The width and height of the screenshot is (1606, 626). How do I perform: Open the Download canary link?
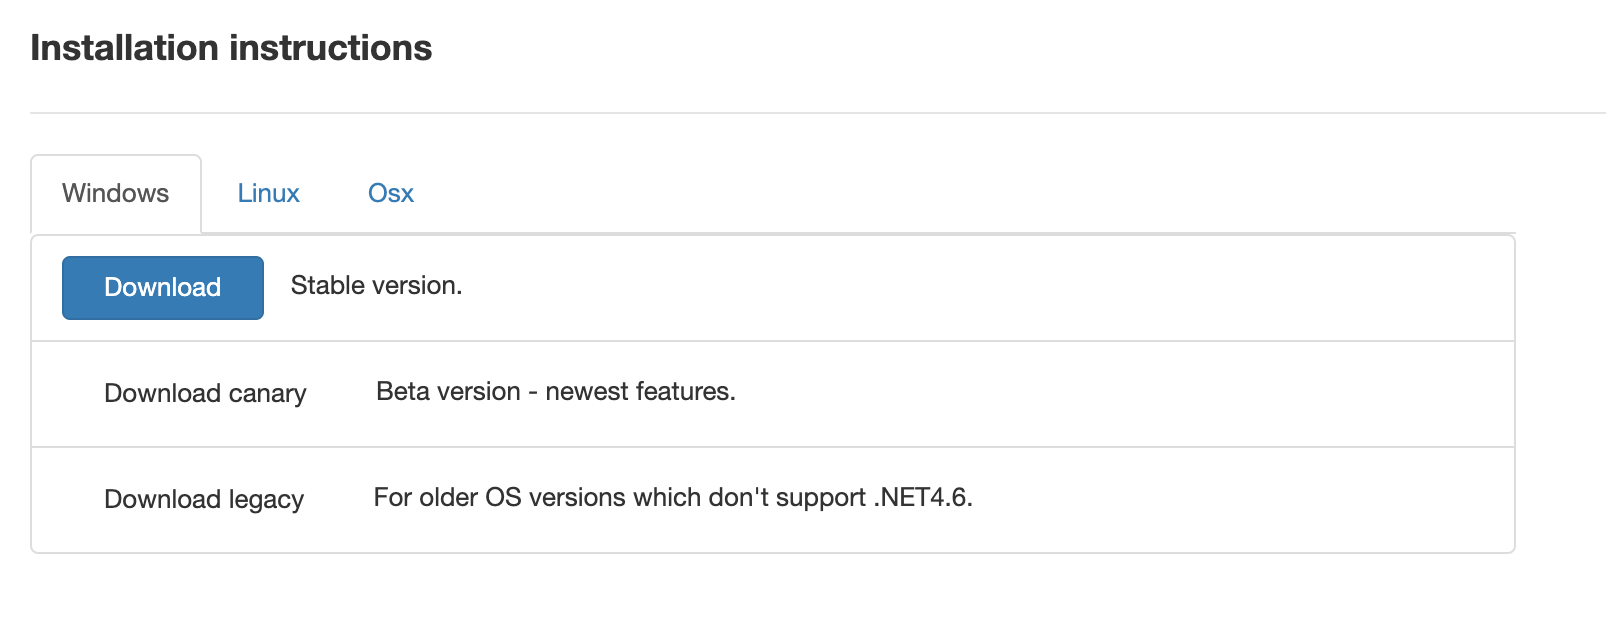pos(205,393)
